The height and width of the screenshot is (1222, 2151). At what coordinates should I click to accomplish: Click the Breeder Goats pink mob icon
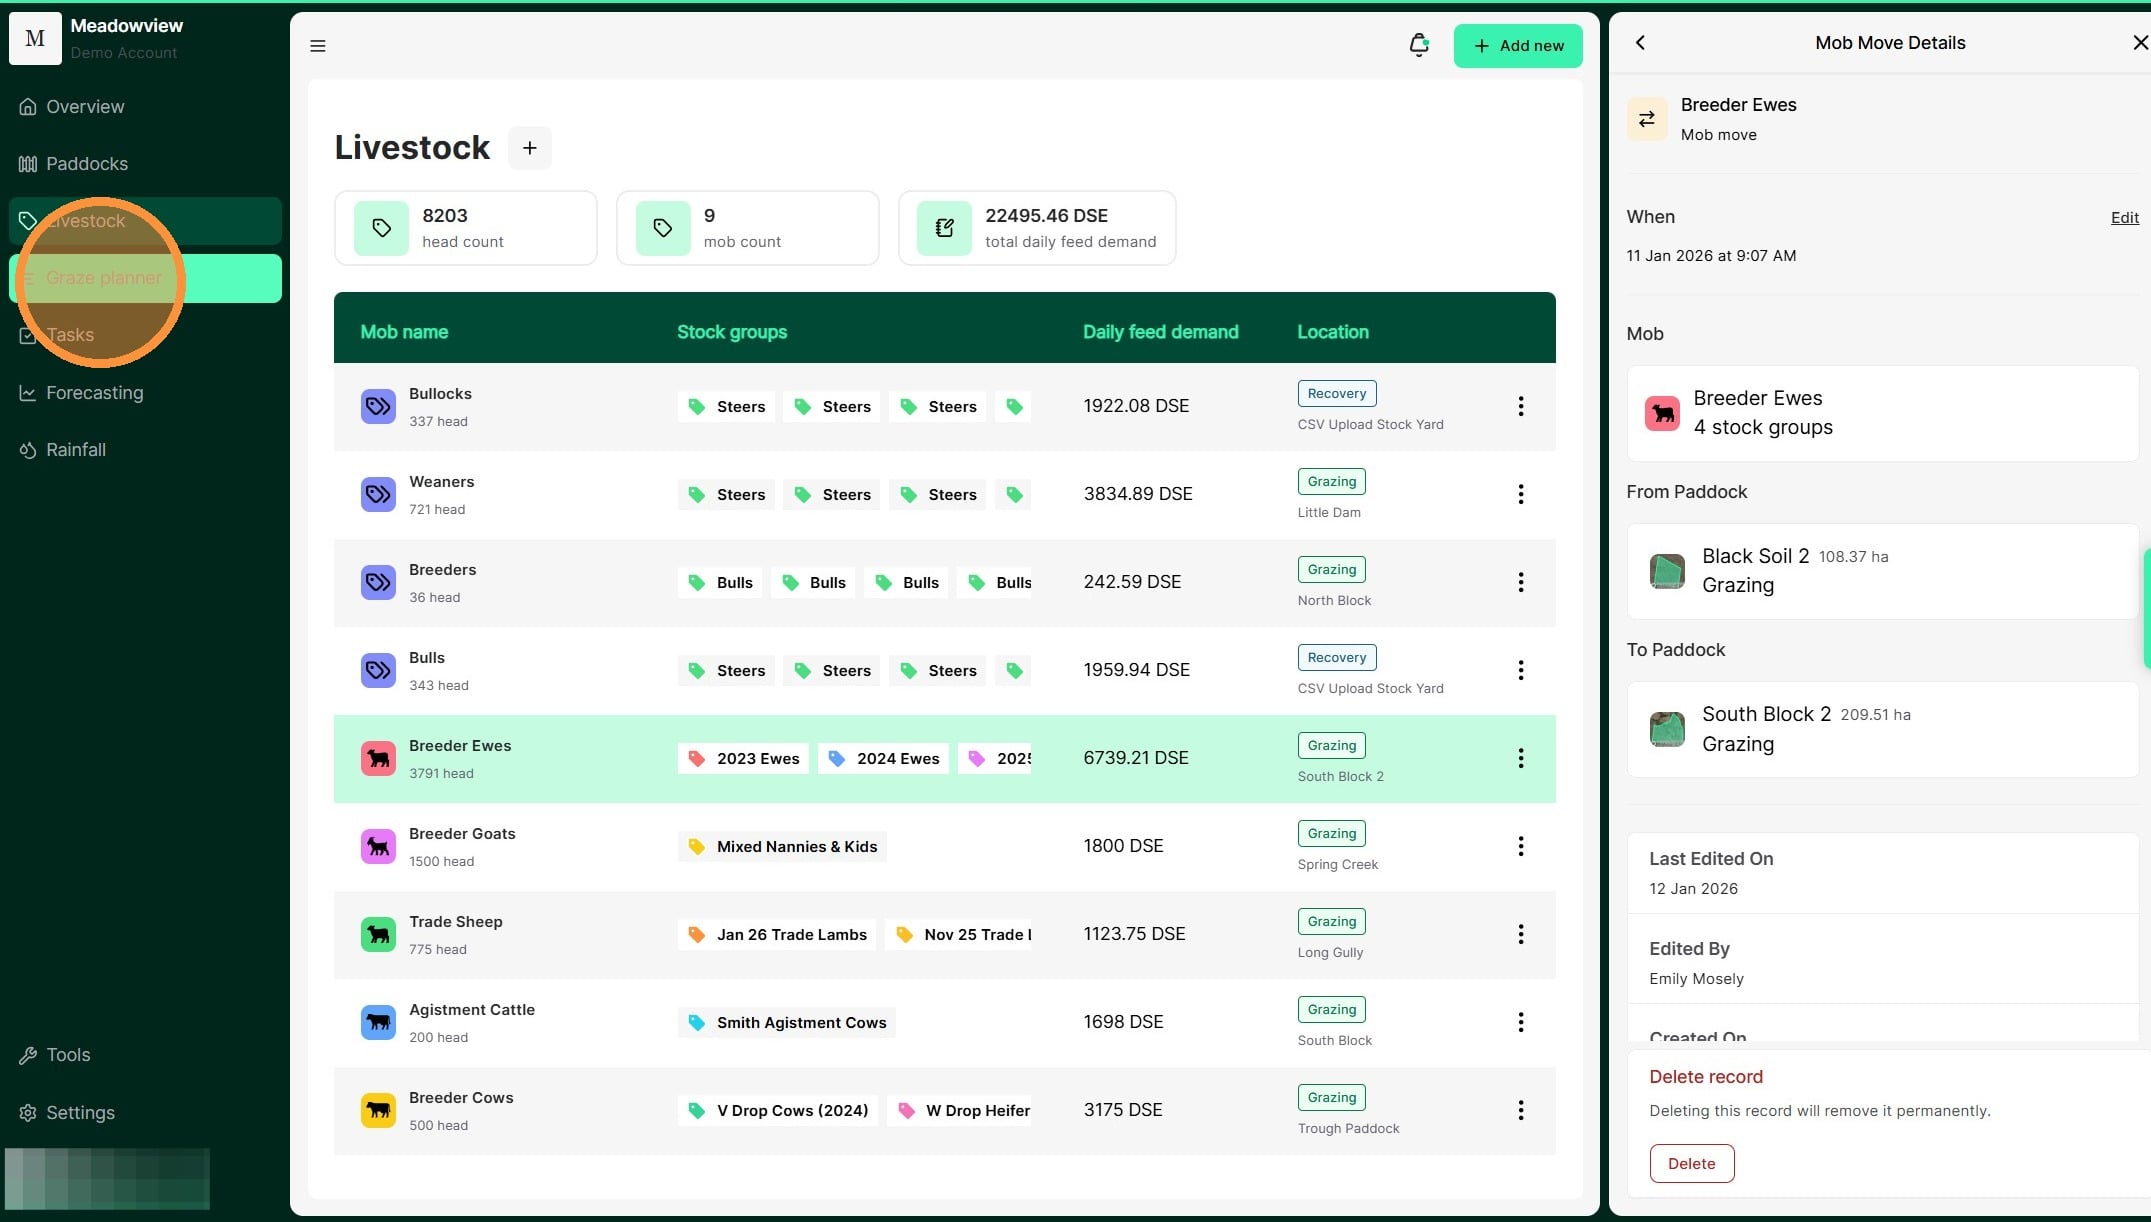pos(378,847)
